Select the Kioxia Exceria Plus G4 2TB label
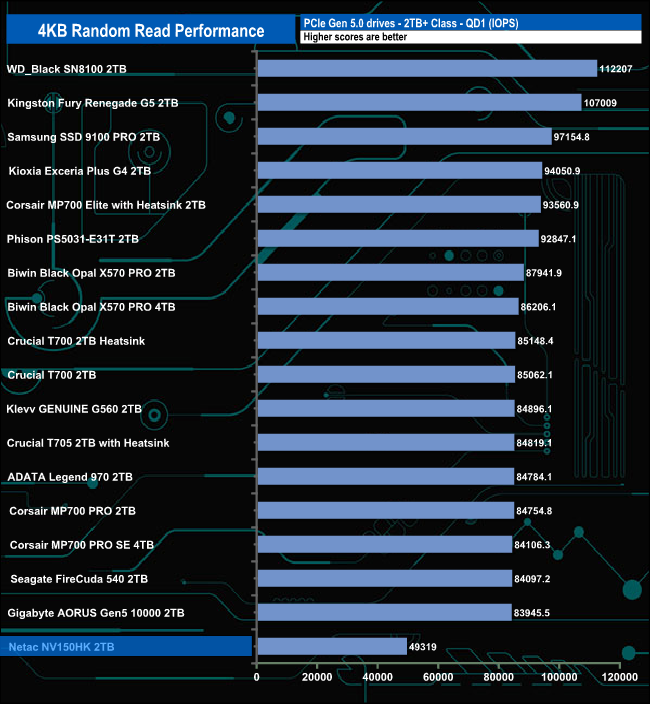Viewport: 650px width, 704px height. pos(79,171)
